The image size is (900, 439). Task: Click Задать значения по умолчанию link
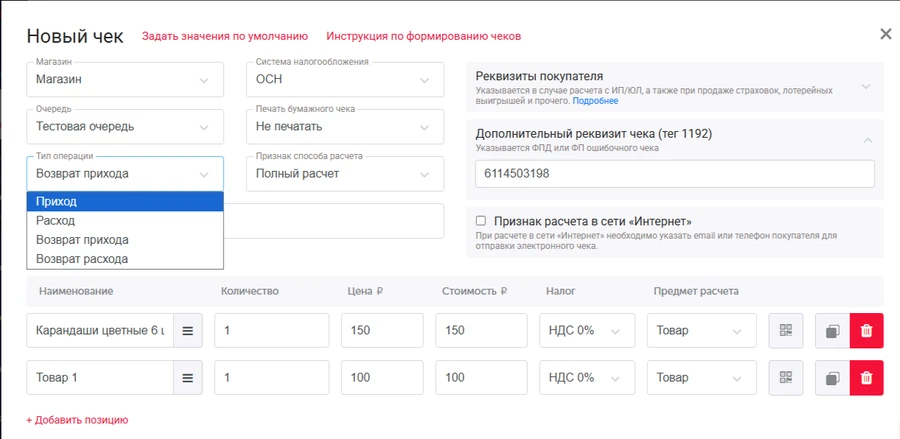click(225, 36)
